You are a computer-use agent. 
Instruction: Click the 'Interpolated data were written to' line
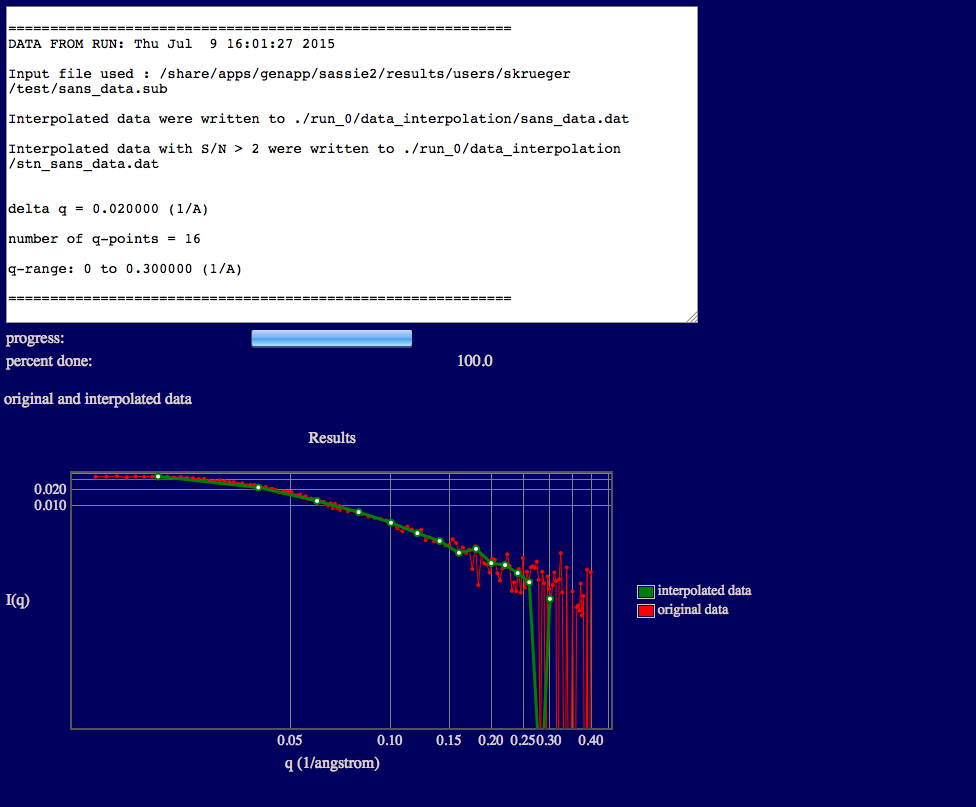pos(318,119)
